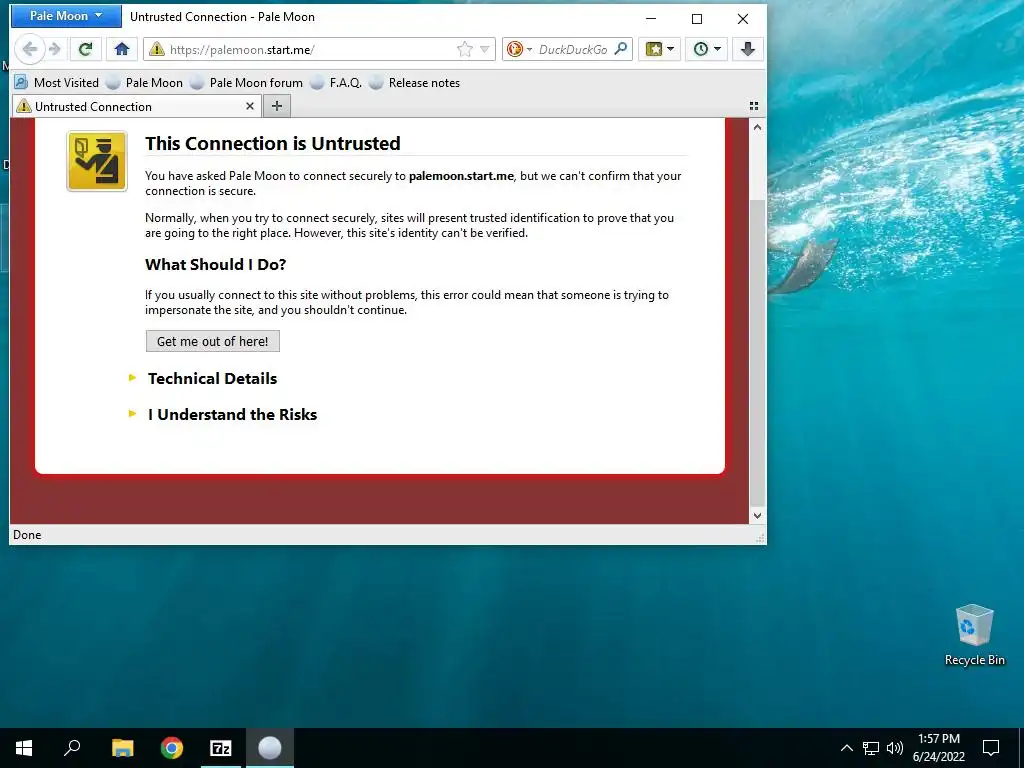Viewport: 1024px width, 768px height.
Task: Click the Done status bar text
Action: [27, 535]
